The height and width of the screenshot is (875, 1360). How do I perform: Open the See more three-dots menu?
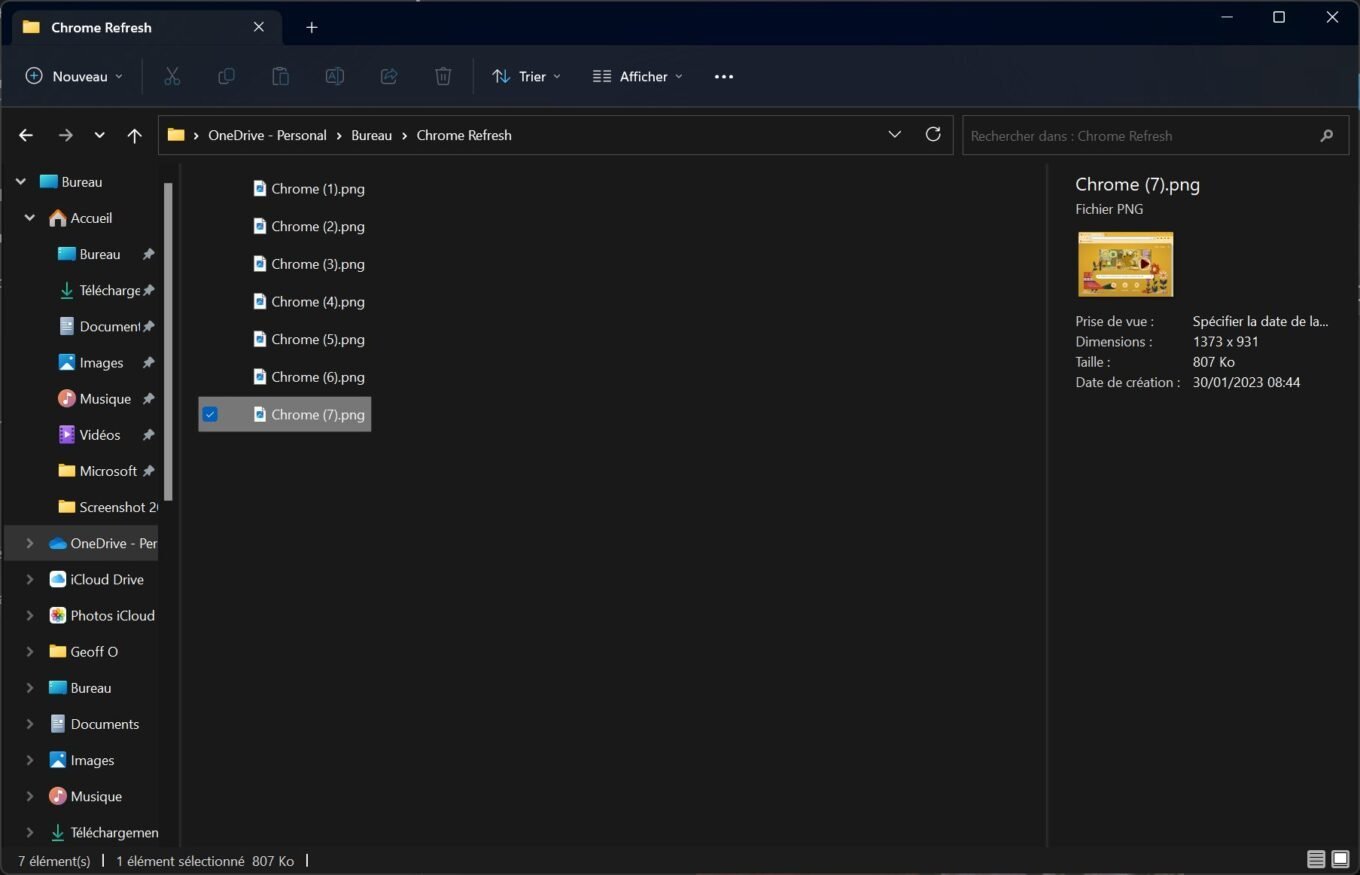[724, 76]
